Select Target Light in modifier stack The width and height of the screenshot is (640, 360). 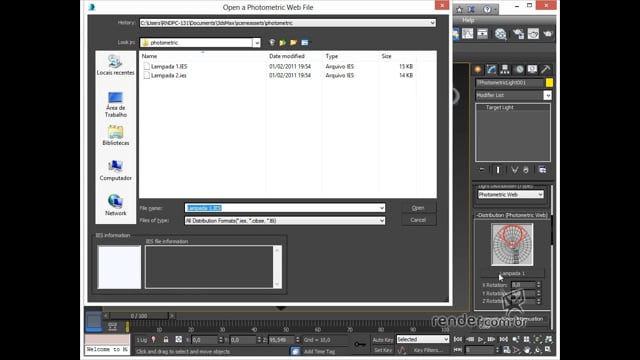click(500, 107)
